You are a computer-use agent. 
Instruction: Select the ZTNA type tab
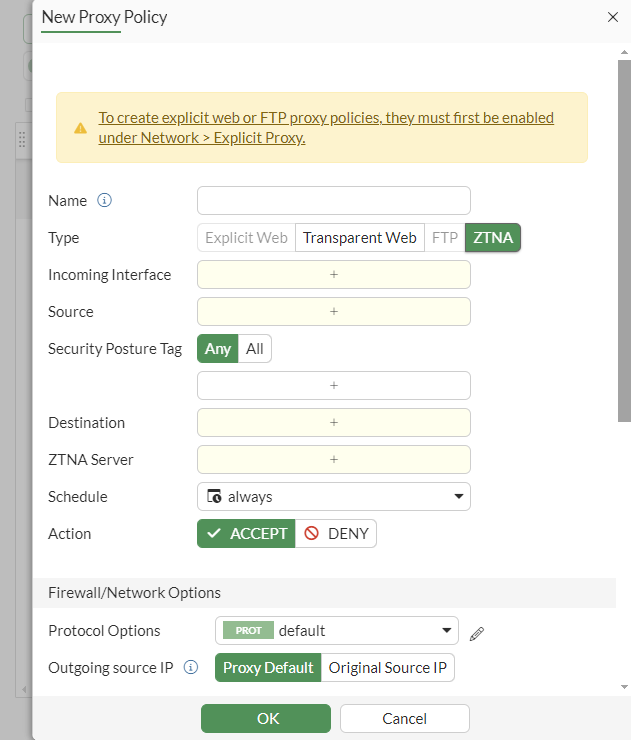pos(493,238)
